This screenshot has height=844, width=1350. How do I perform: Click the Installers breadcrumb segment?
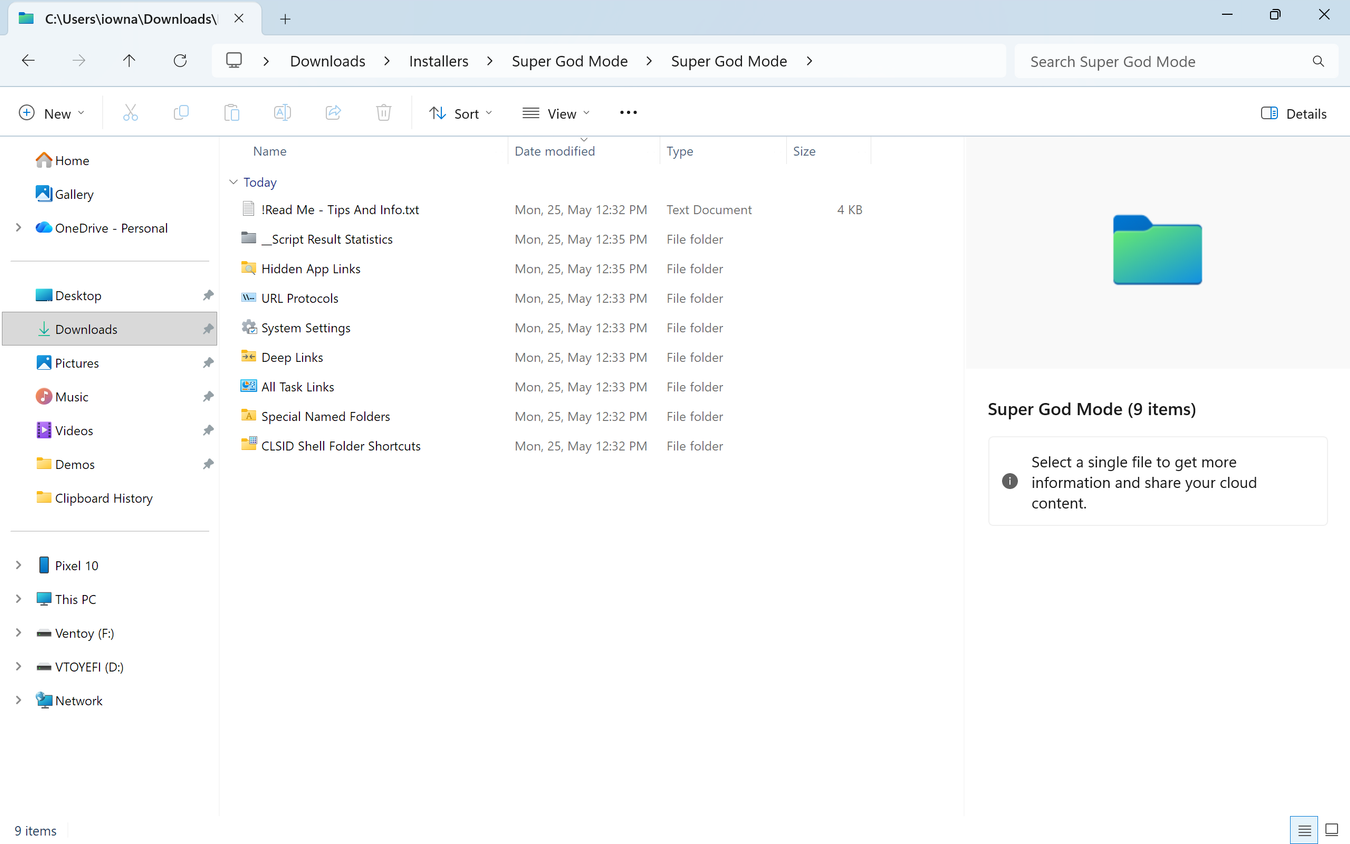[439, 61]
